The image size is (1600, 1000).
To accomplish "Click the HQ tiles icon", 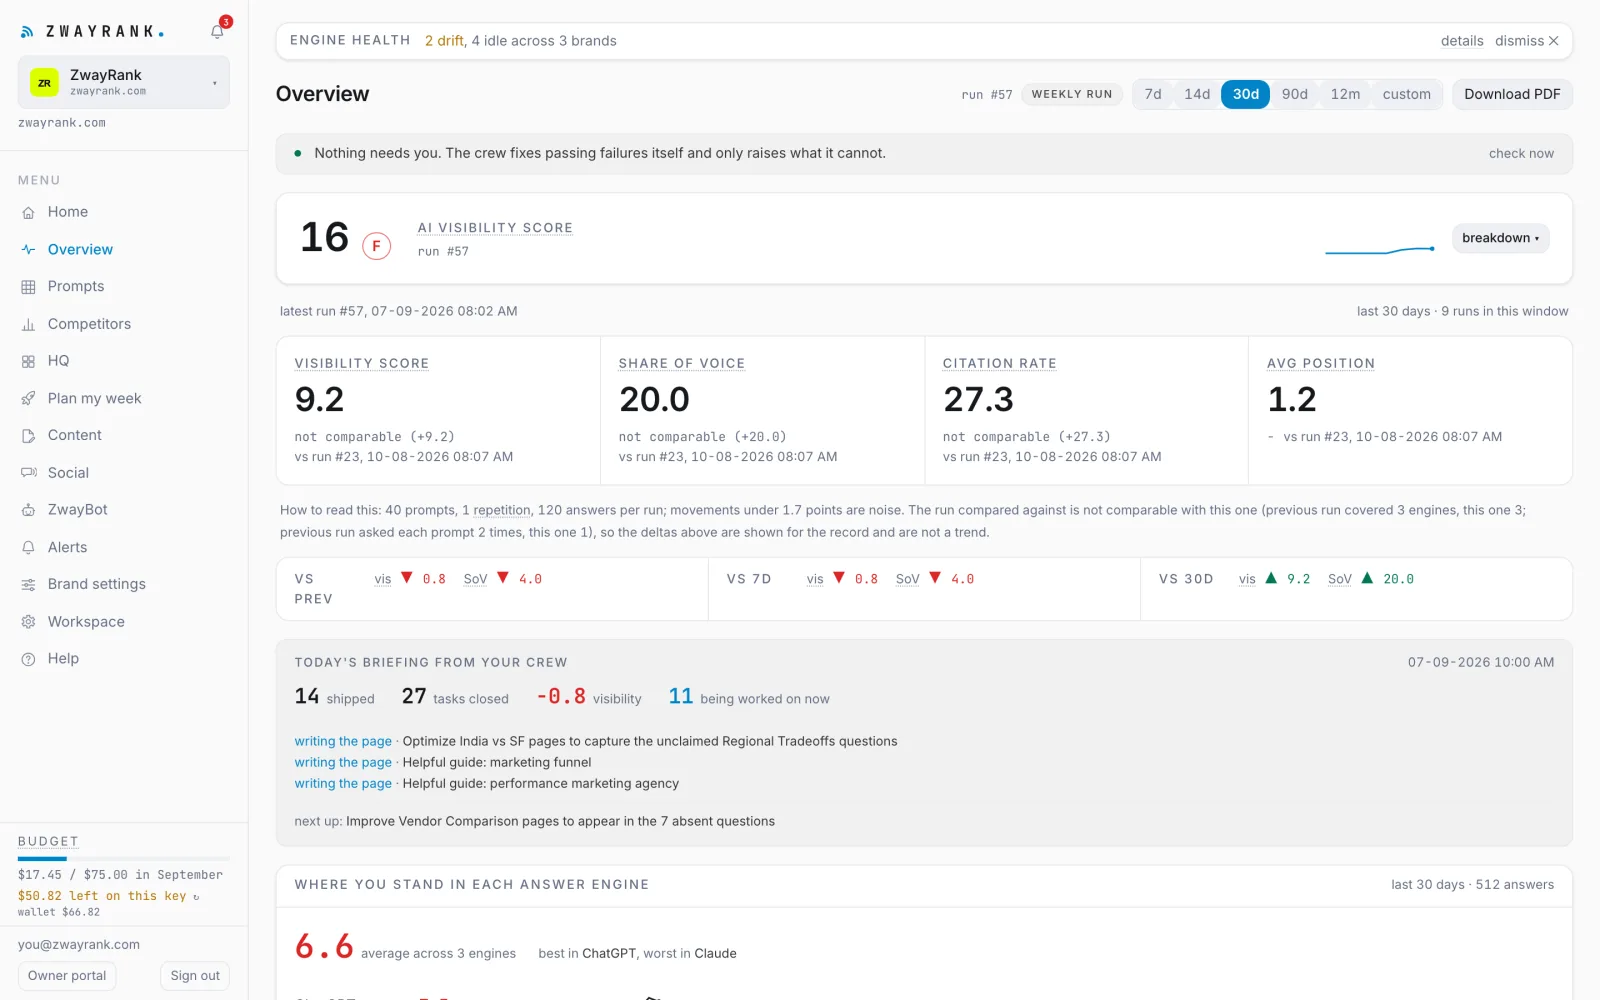I will pyautogui.click(x=28, y=361).
